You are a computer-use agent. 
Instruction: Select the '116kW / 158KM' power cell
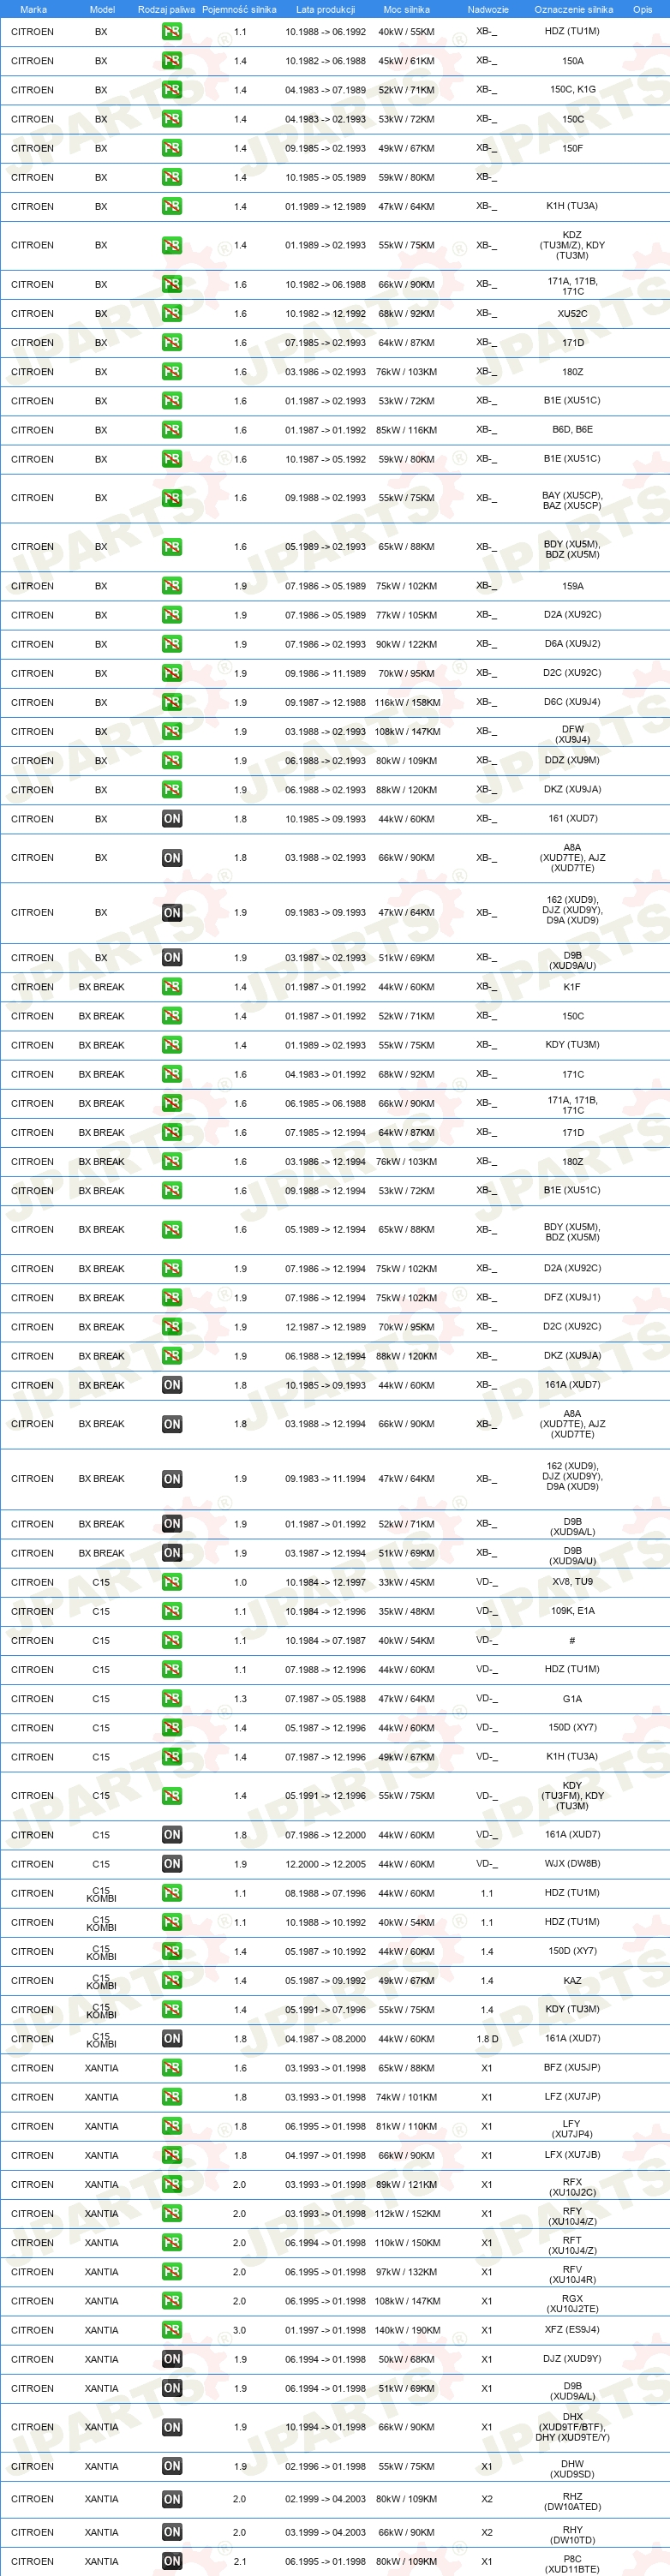(406, 702)
